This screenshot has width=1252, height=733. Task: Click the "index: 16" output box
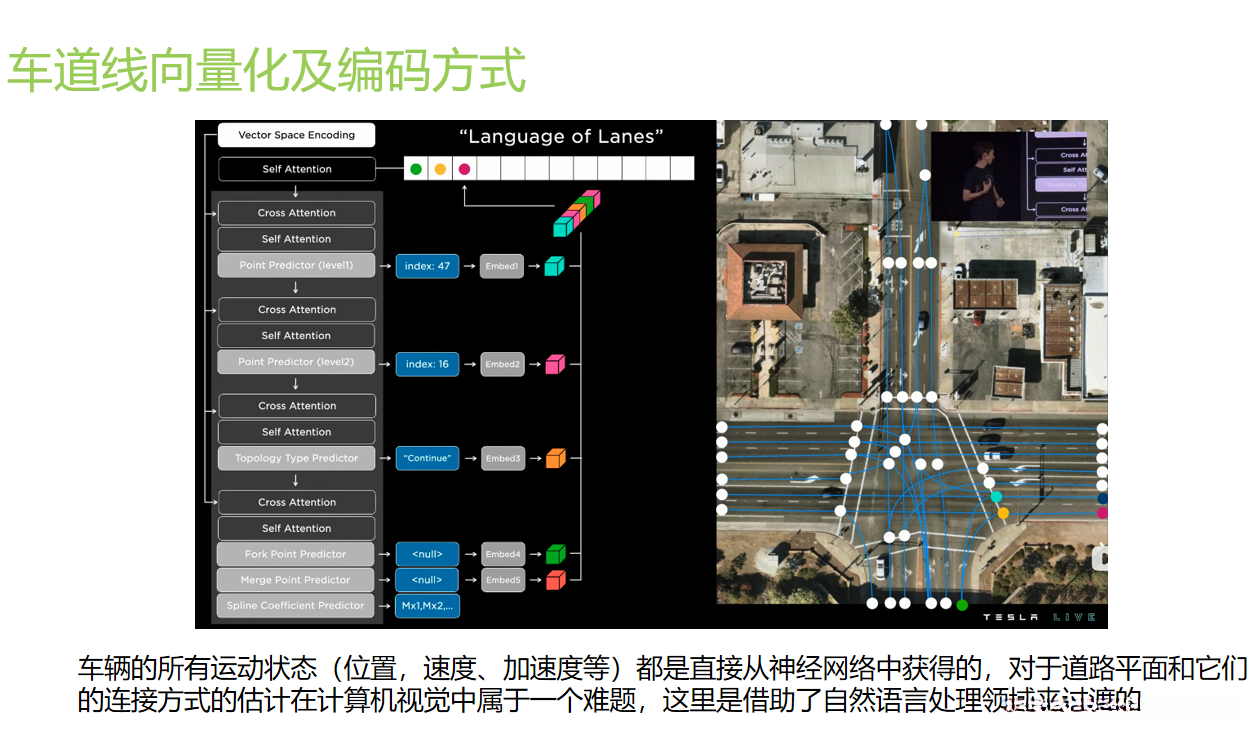427,364
